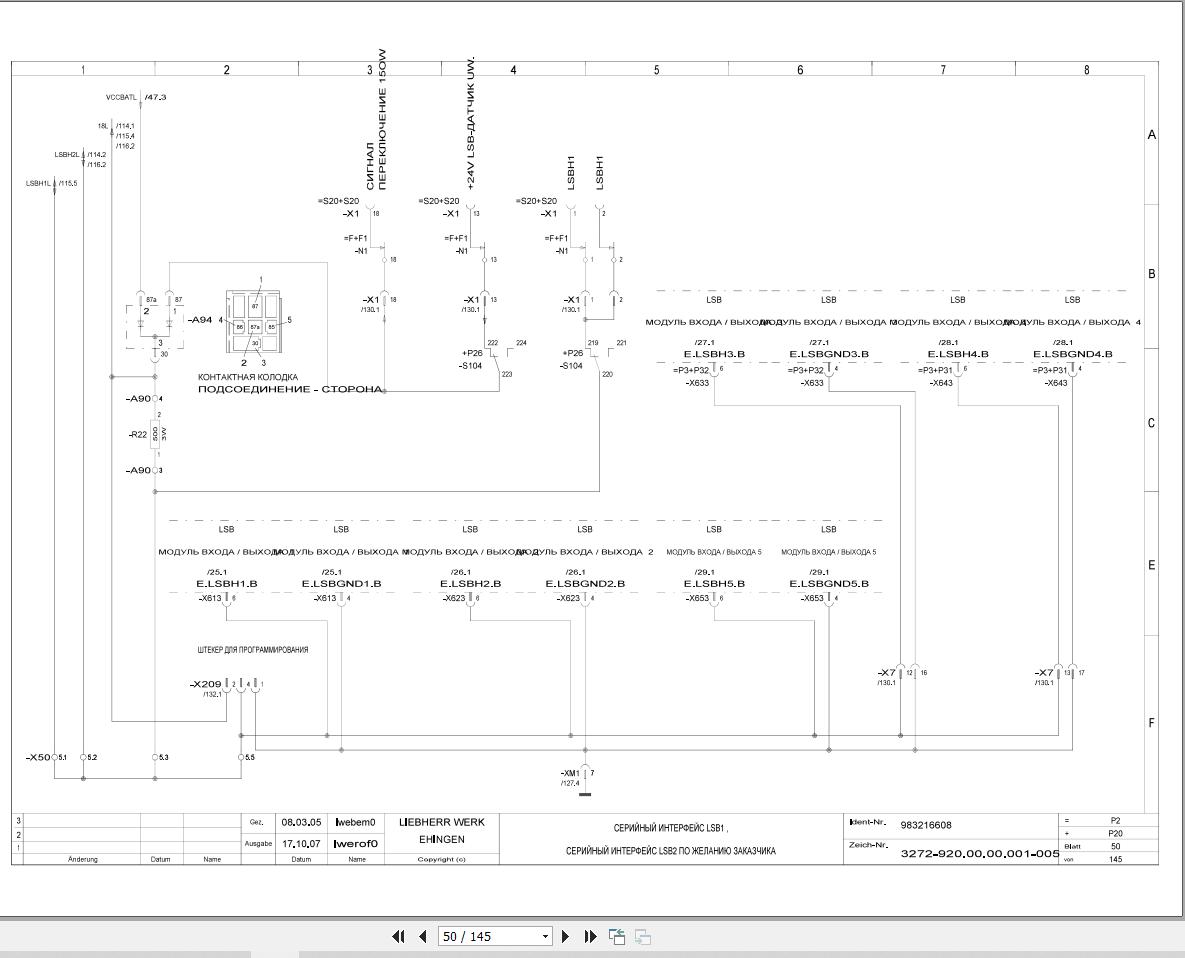Go to the next page
This screenshot has height=958, width=1185.
tap(565, 936)
